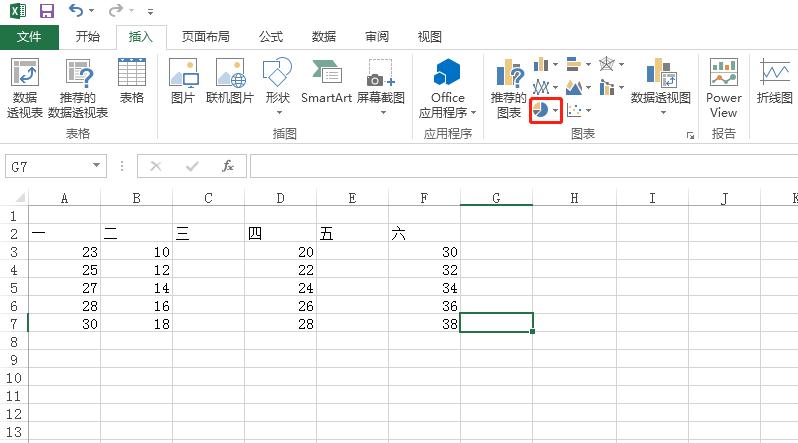This screenshot has height=443, width=798.
Task: Click the Excel application icon
Action: (x=18, y=11)
